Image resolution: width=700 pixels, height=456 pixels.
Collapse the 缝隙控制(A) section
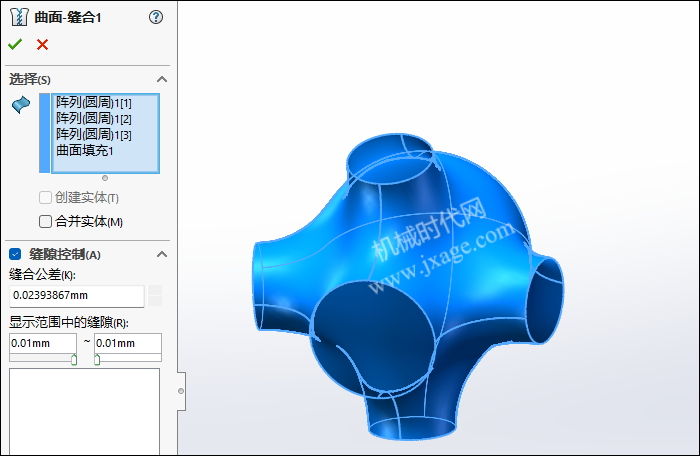coord(162,255)
